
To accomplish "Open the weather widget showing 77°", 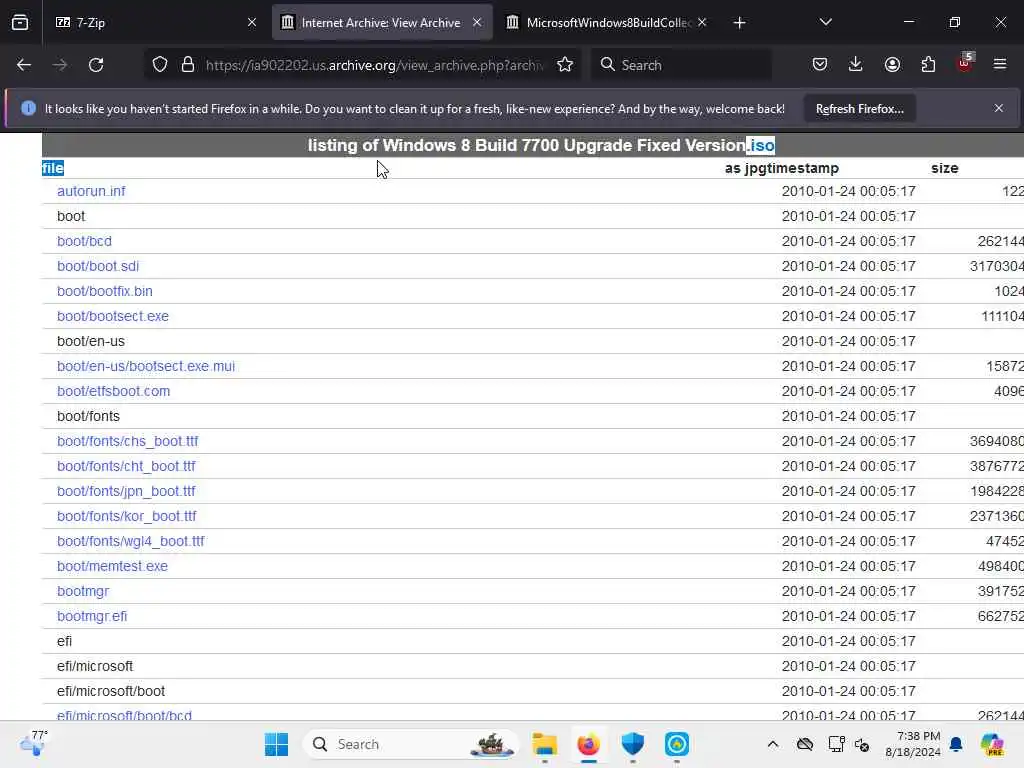I will coord(34,743).
